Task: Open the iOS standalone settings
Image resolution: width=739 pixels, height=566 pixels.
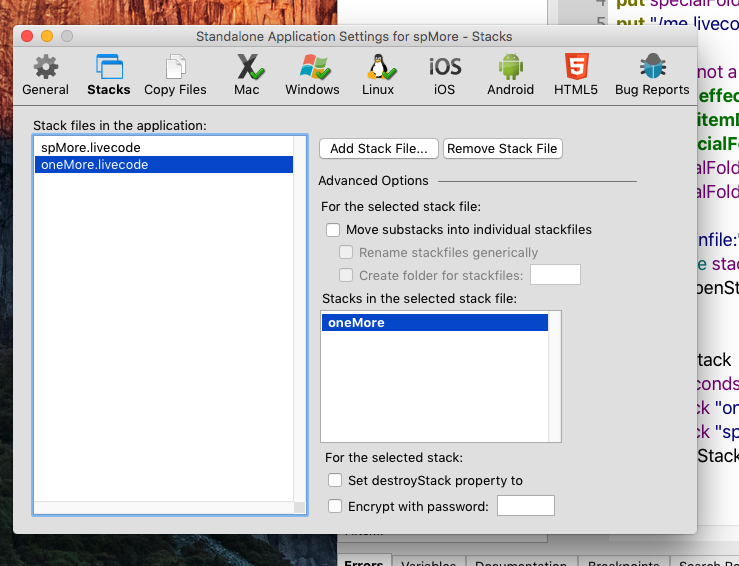Action: [444, 75]
